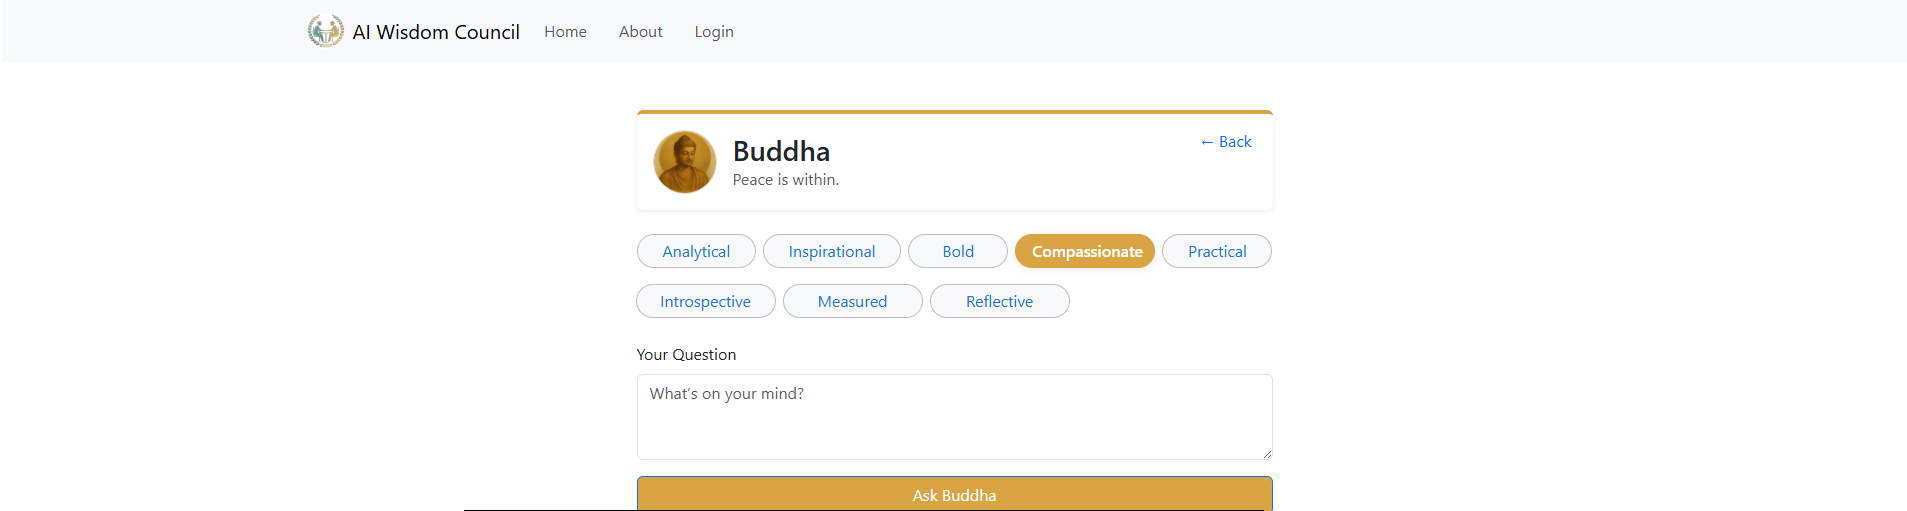Click the Back arrow link
Image resolution: width=1907 pixels, height=511 pixels.
coord(1225,142)
